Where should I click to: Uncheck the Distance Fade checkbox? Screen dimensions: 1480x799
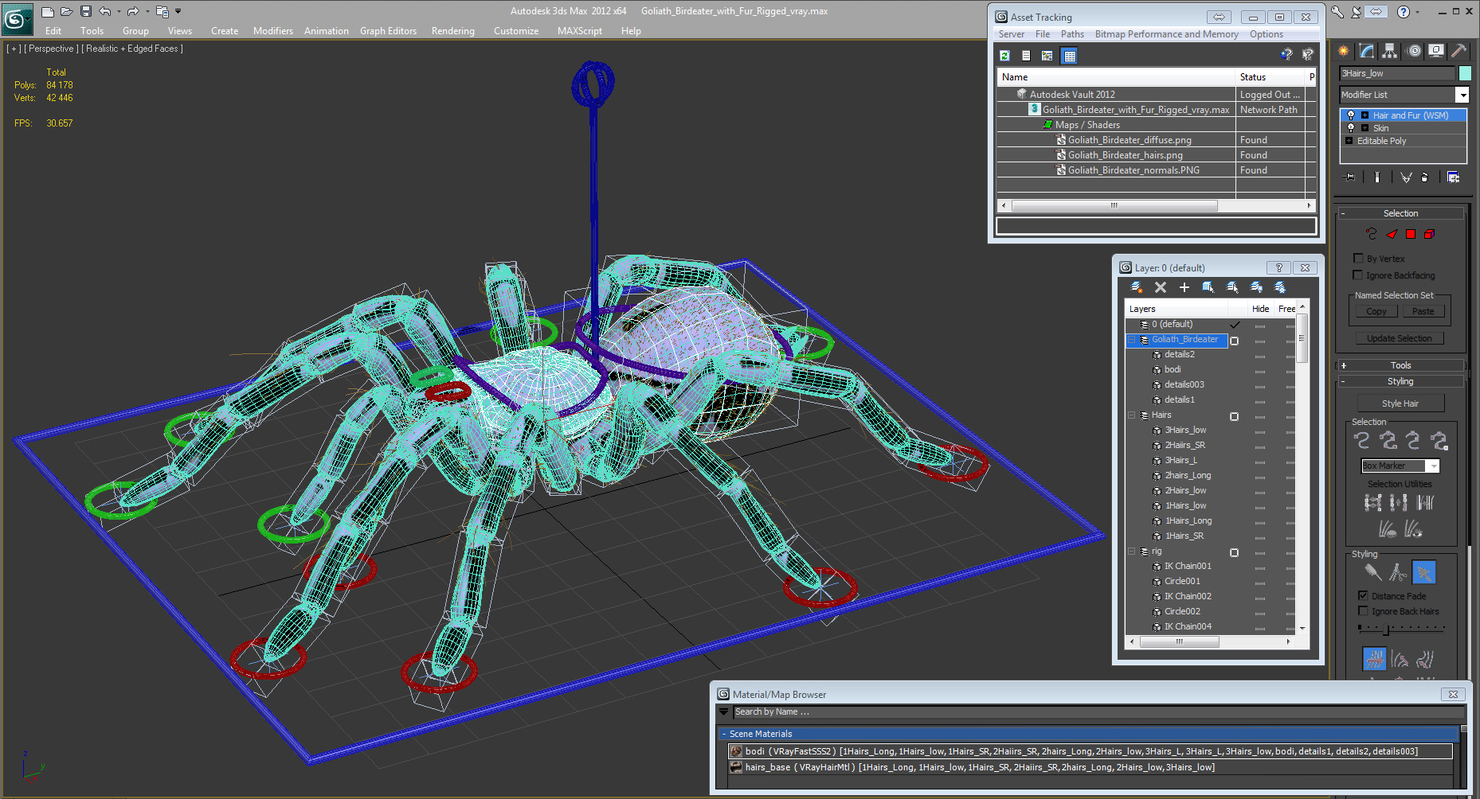[x=1363, y=596]
